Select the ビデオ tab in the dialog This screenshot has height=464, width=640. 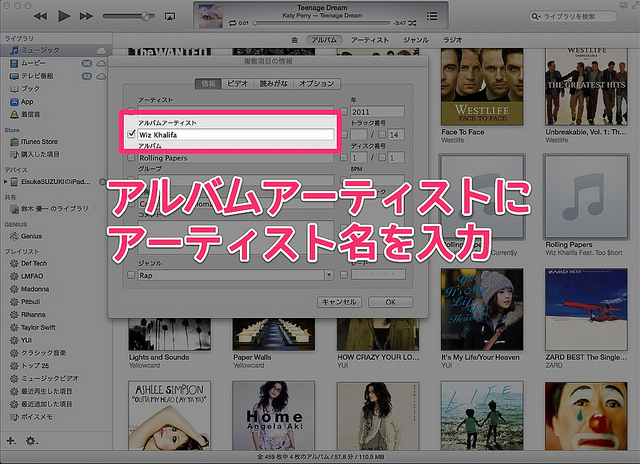238,84
